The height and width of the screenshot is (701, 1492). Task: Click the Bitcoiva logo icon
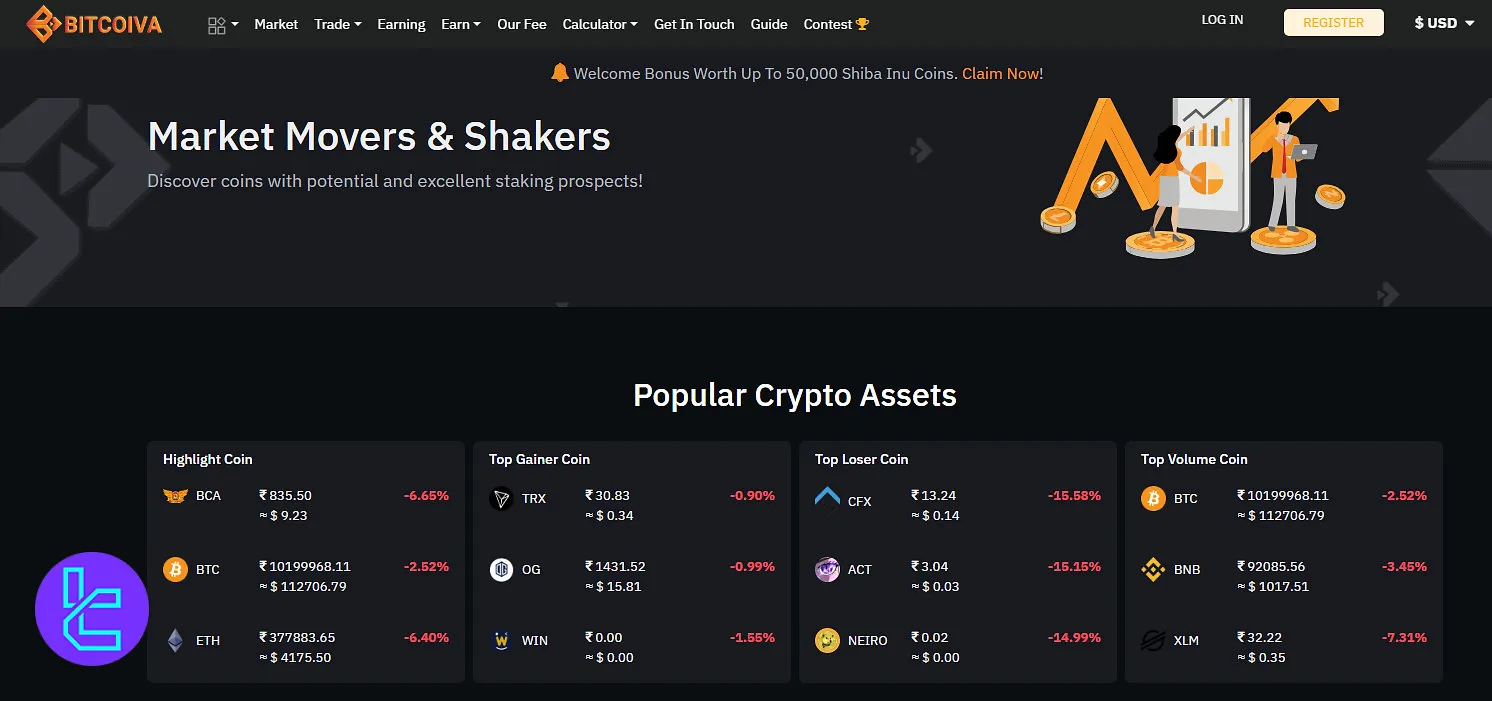[43, 24]
